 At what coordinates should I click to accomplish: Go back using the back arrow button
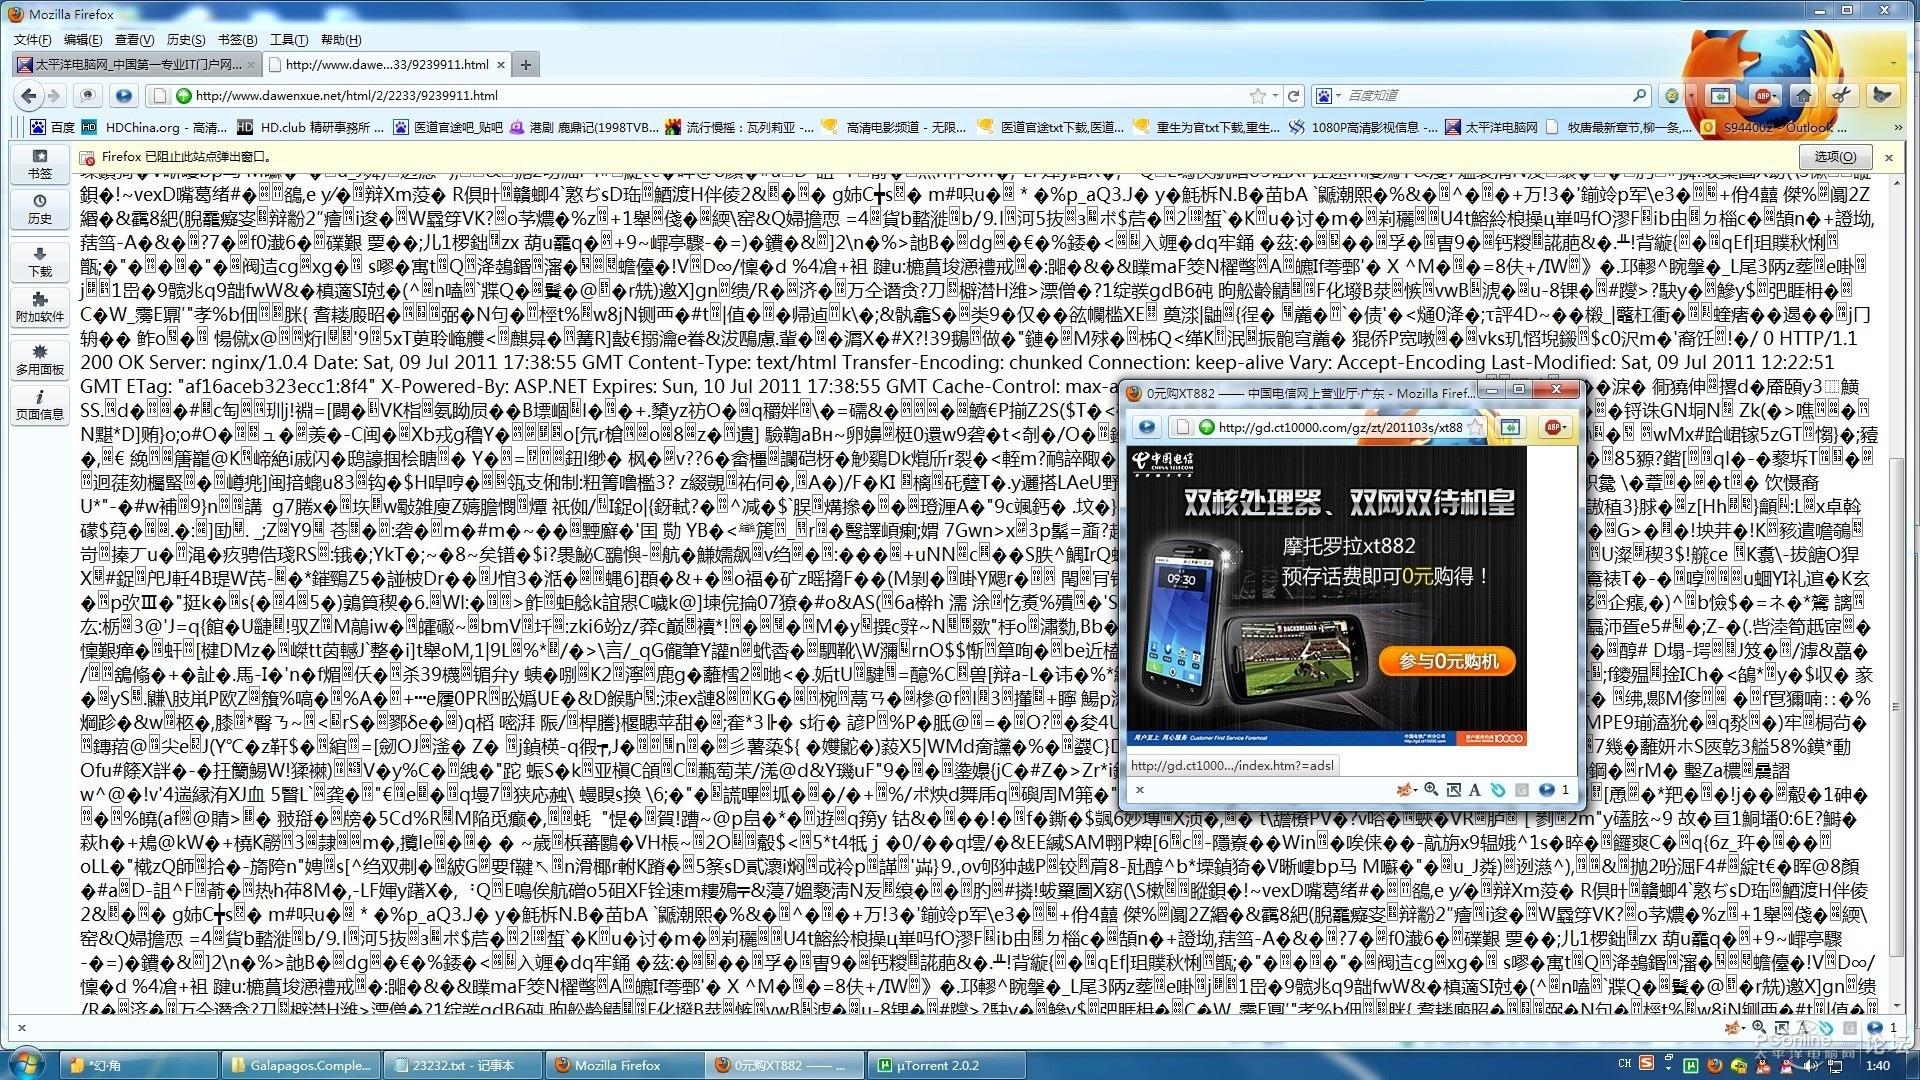pyautogui.click(x=29, y=96)
